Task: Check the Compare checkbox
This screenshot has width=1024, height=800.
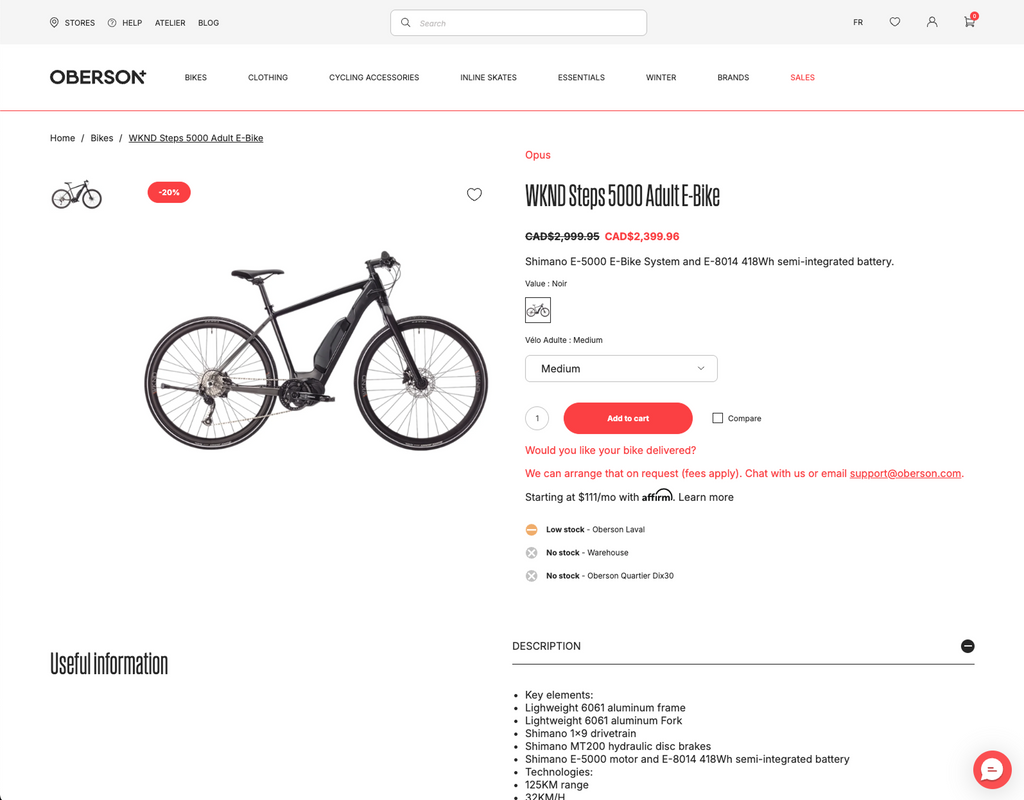Action: click(718, 418)
